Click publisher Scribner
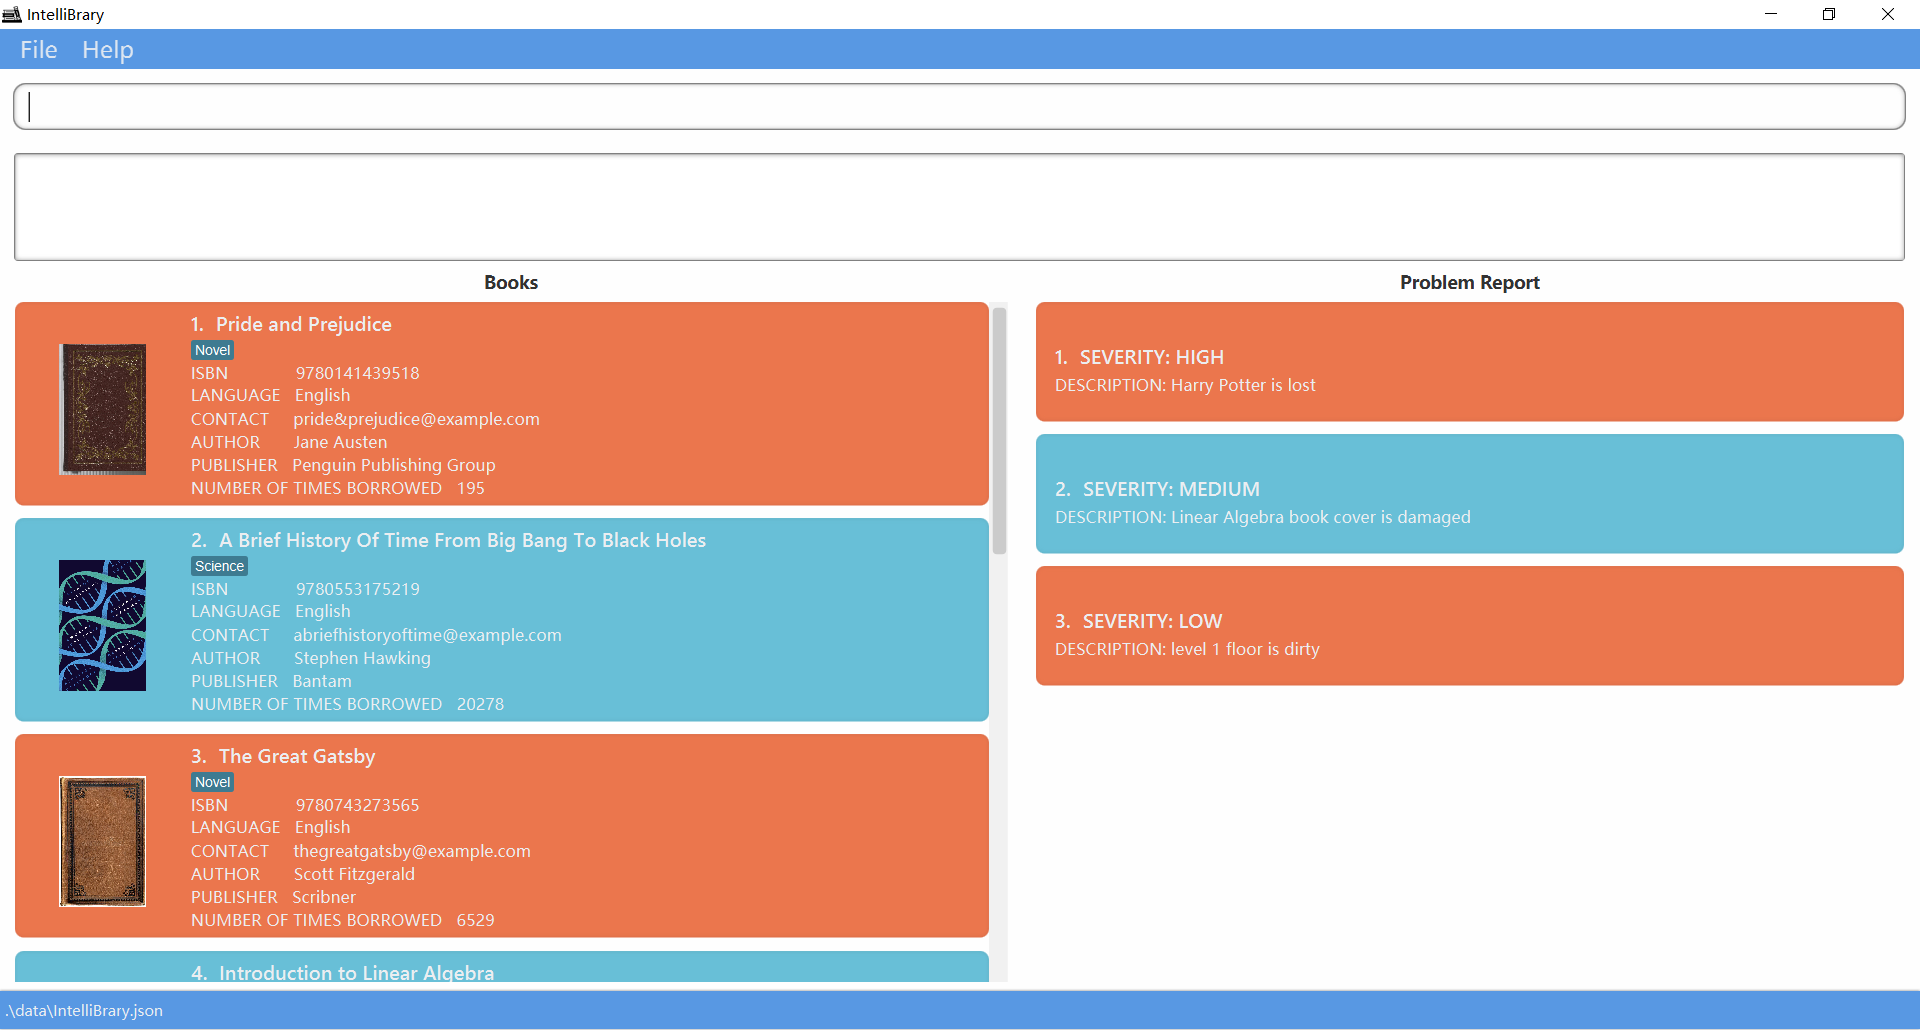The width and height of the screenshot is (1920, 1030). [324, 897]
